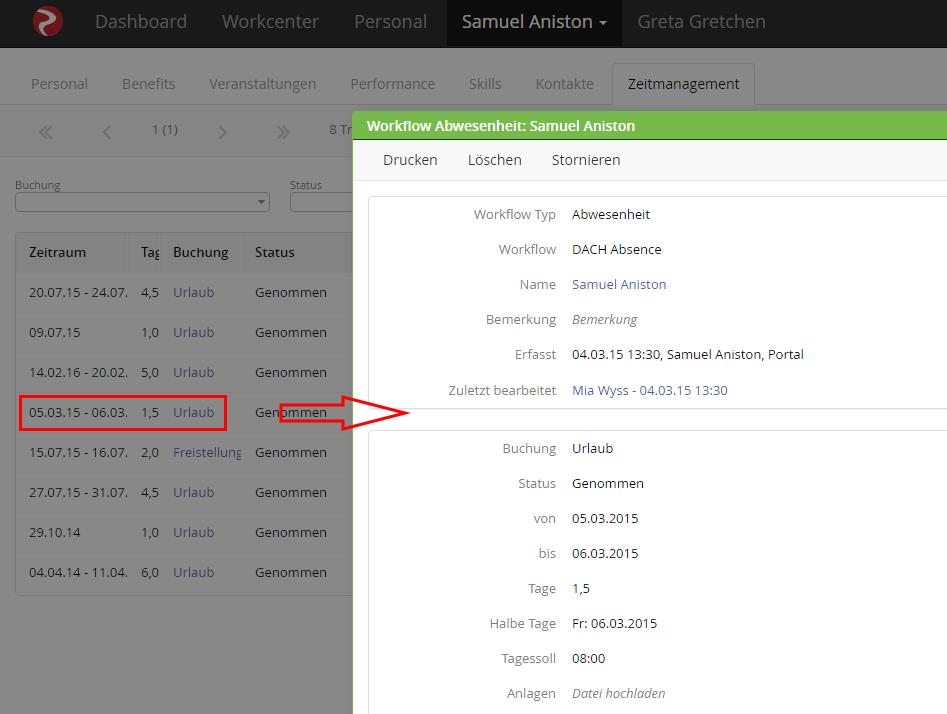This screenshot has height=714, width=947.
Task: Open Mia Wyss last edited link
Action: point(650,391)
